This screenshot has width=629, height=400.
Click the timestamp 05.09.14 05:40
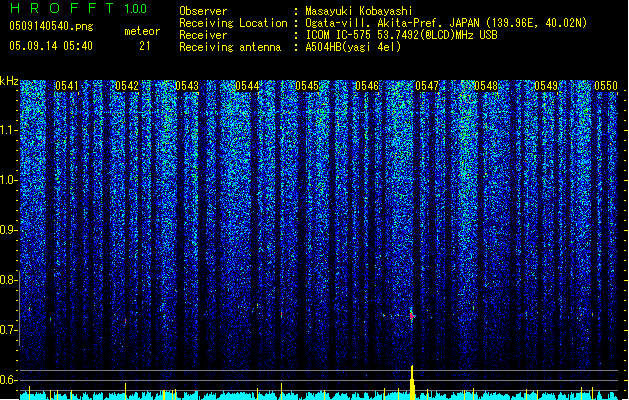coord(51,46)
